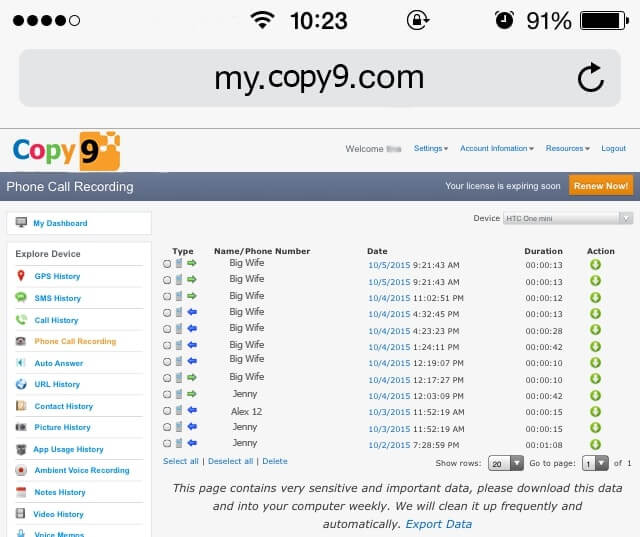640x537 pixels.
Task: Expand the Resources menu
Action: [x=567, y=149]
